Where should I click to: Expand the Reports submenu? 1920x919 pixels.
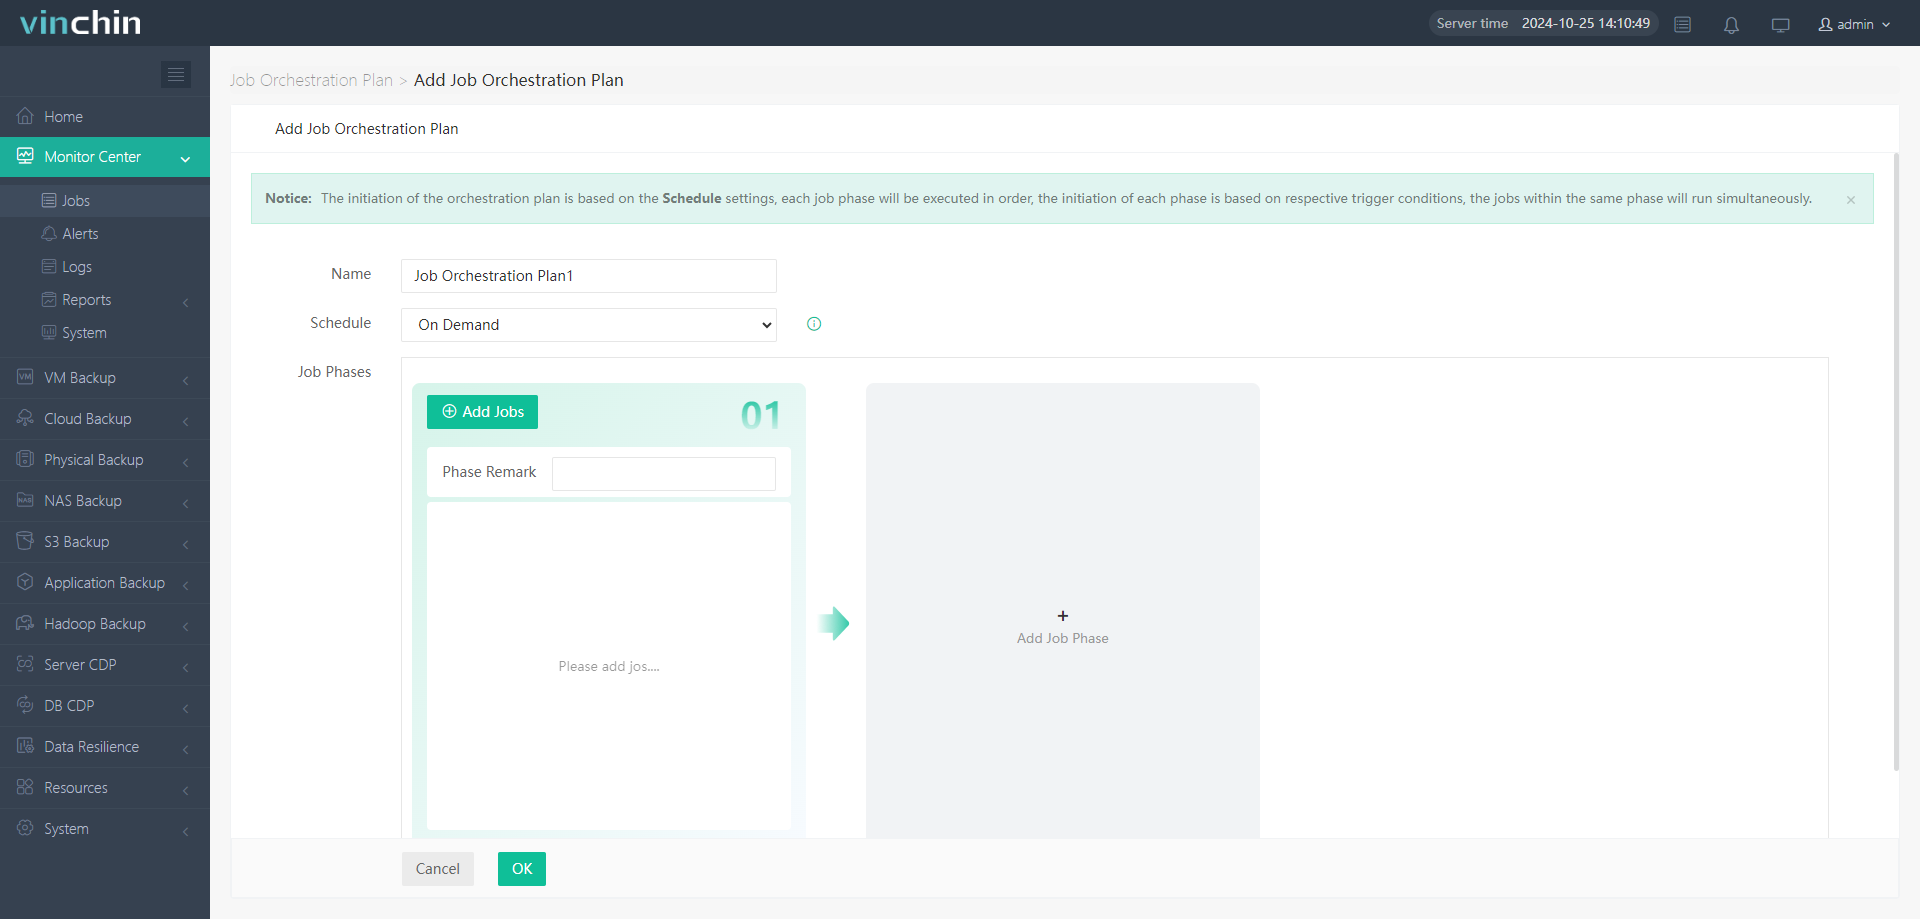point(86,299)
